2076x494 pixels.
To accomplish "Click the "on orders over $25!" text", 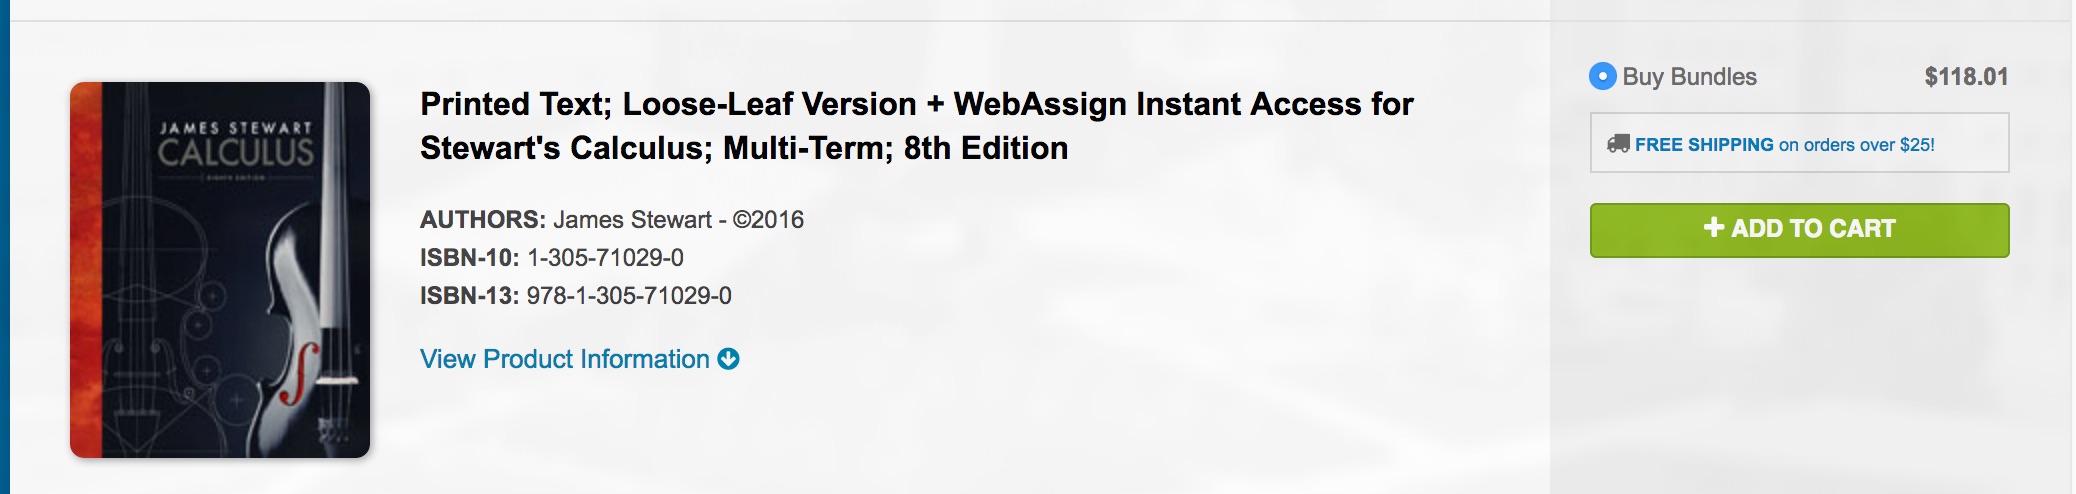I will coord(1857,145).
